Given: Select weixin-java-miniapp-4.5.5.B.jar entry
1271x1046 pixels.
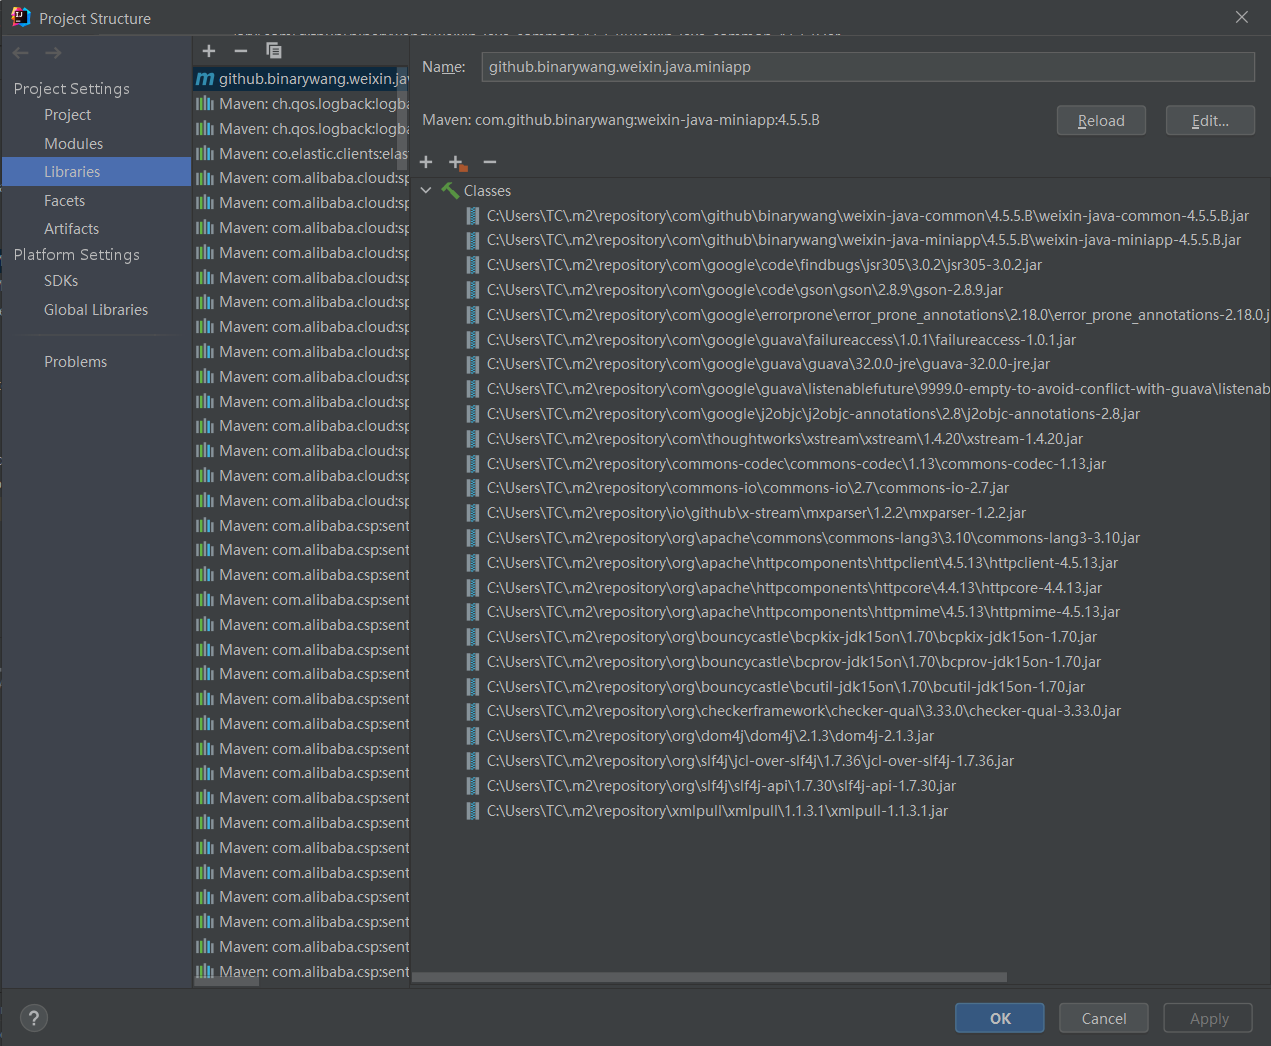Looking at the screenshot, I should 854,240.
